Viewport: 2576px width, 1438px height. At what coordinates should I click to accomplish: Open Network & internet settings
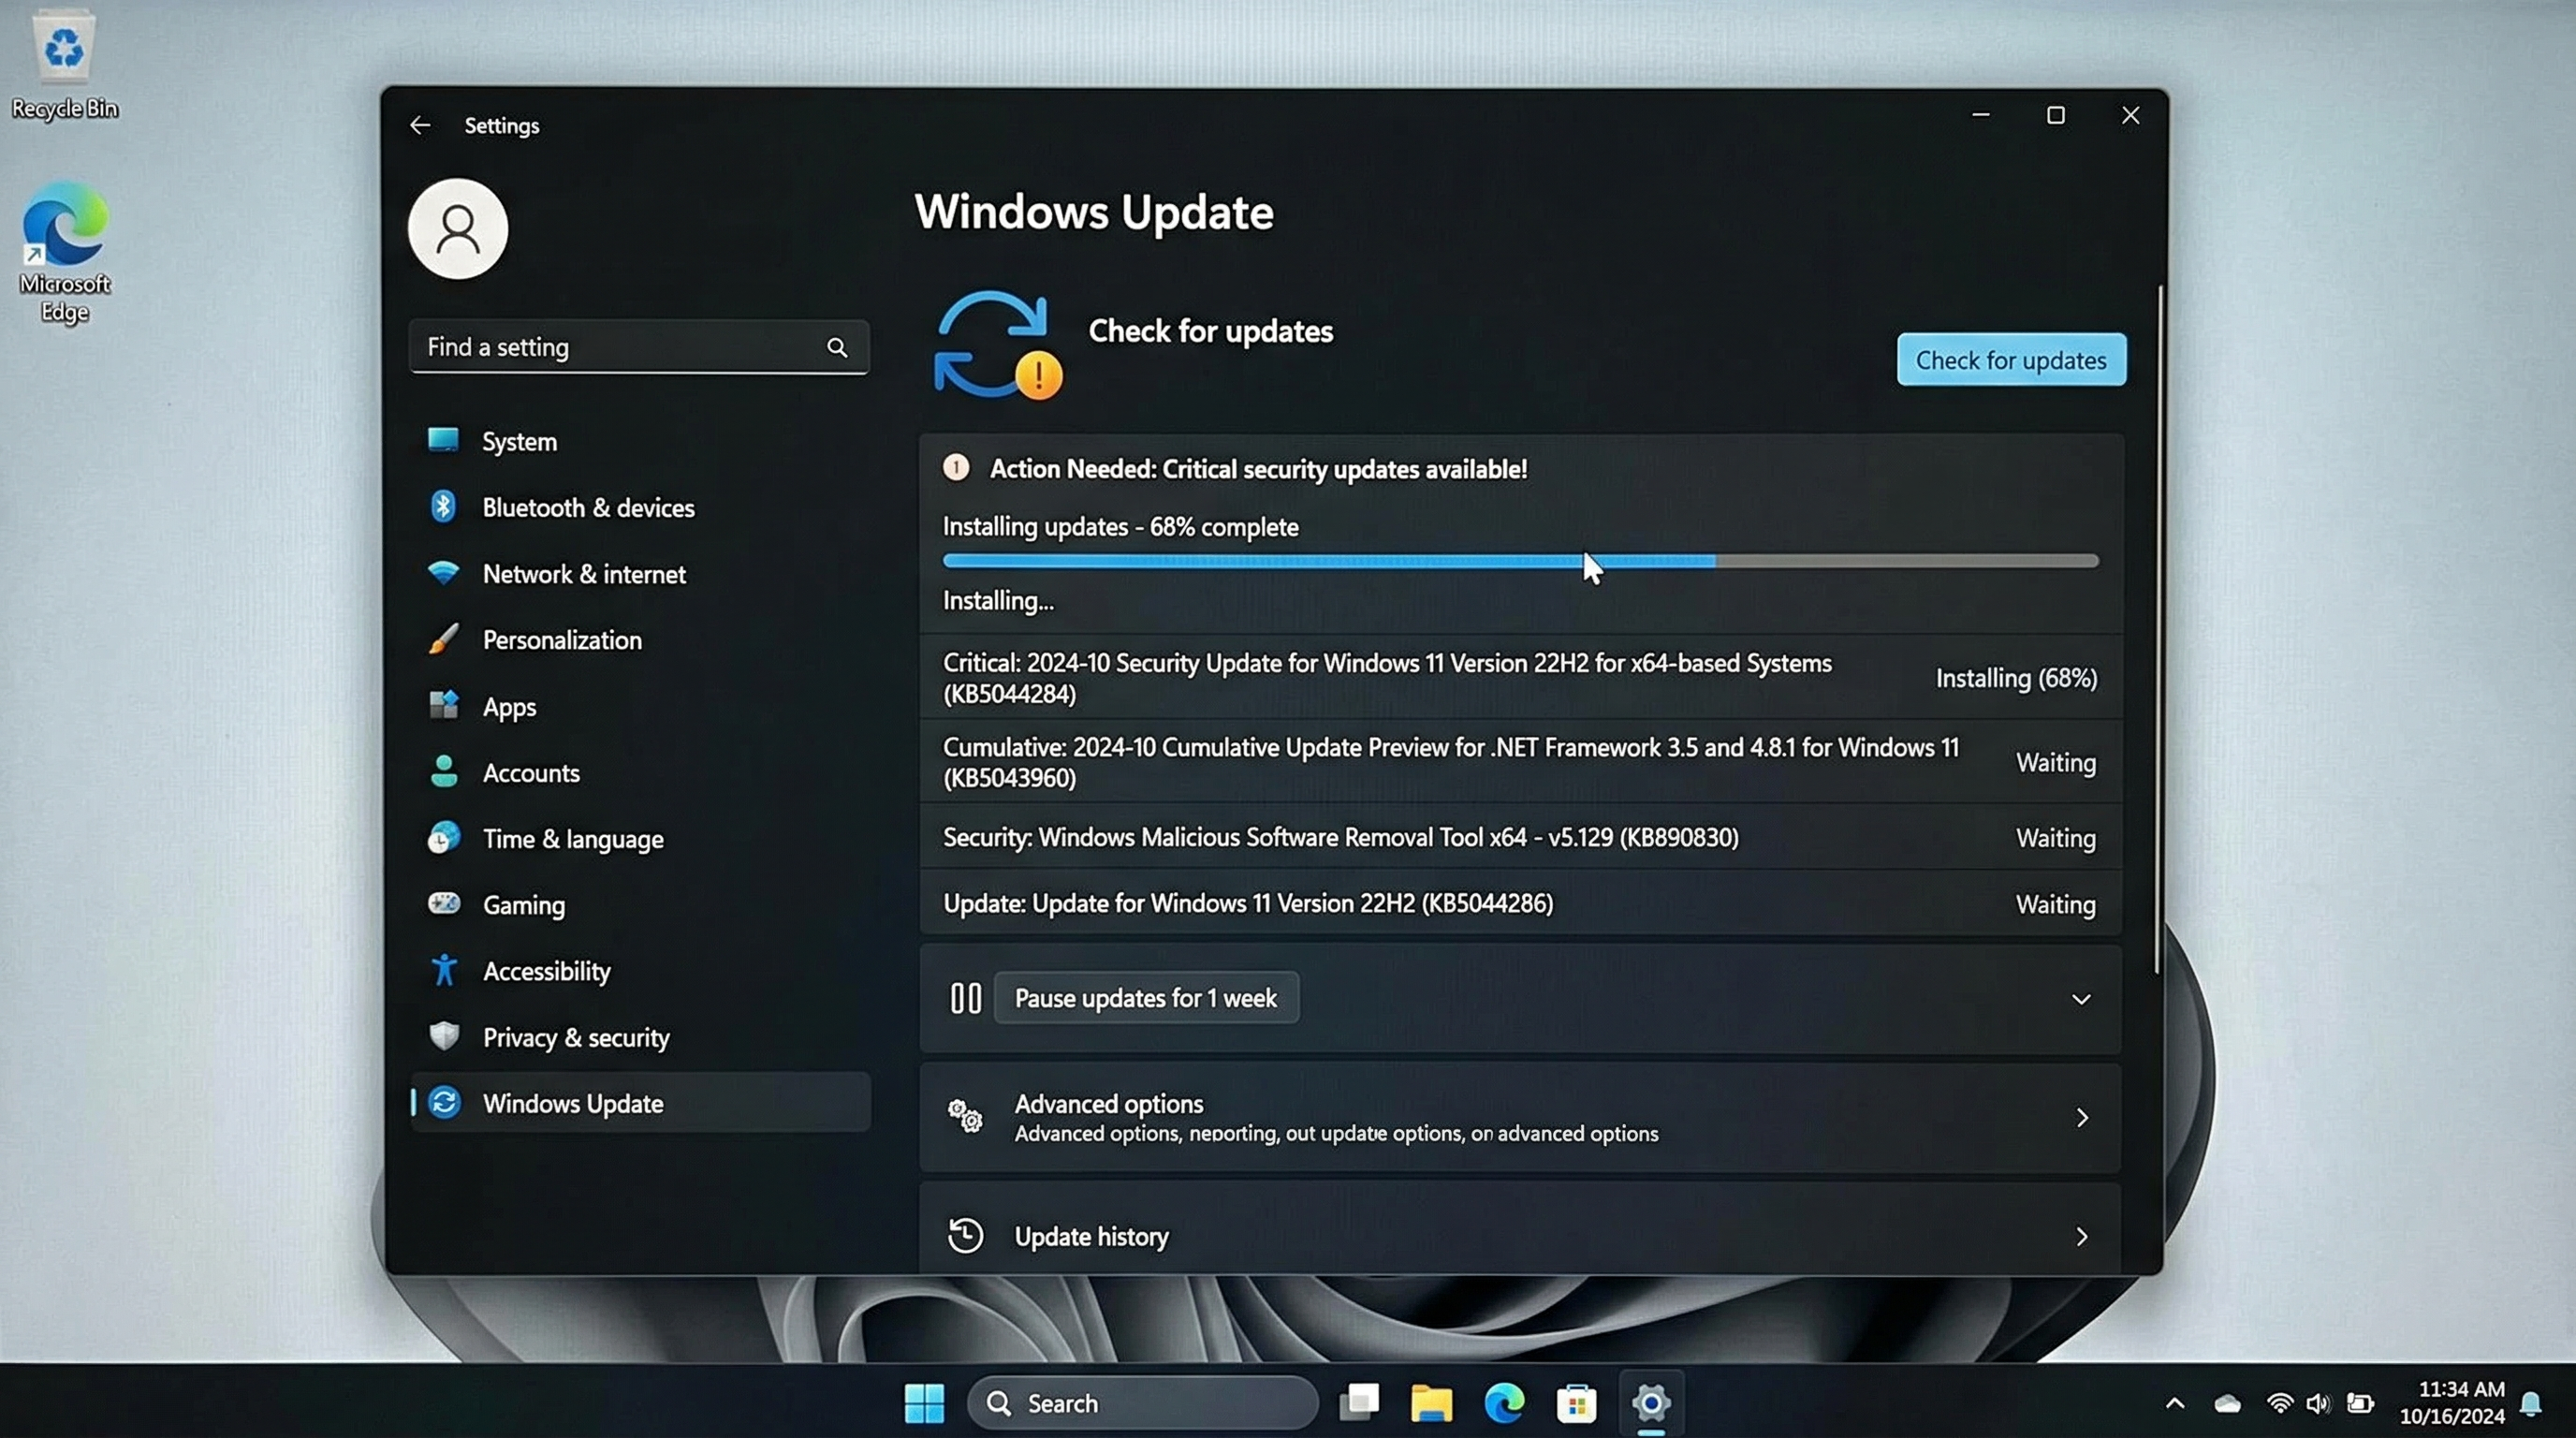(583, 573)
